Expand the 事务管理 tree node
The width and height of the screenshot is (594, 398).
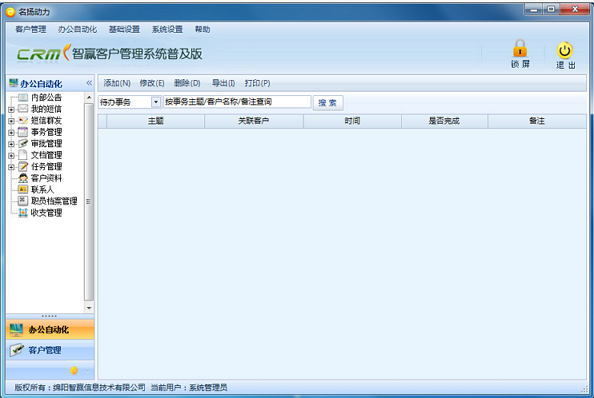click(x=11, y=133)
